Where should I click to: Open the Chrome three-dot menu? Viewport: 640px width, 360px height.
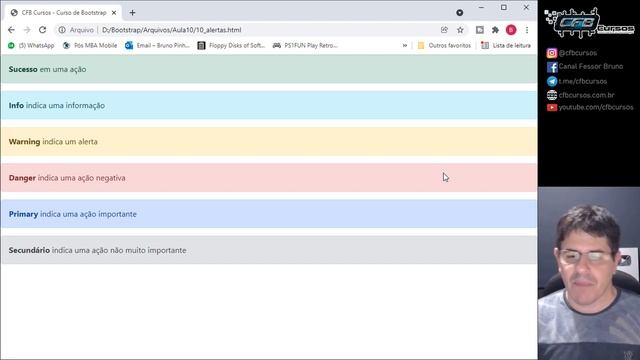(x=527, y=30)
